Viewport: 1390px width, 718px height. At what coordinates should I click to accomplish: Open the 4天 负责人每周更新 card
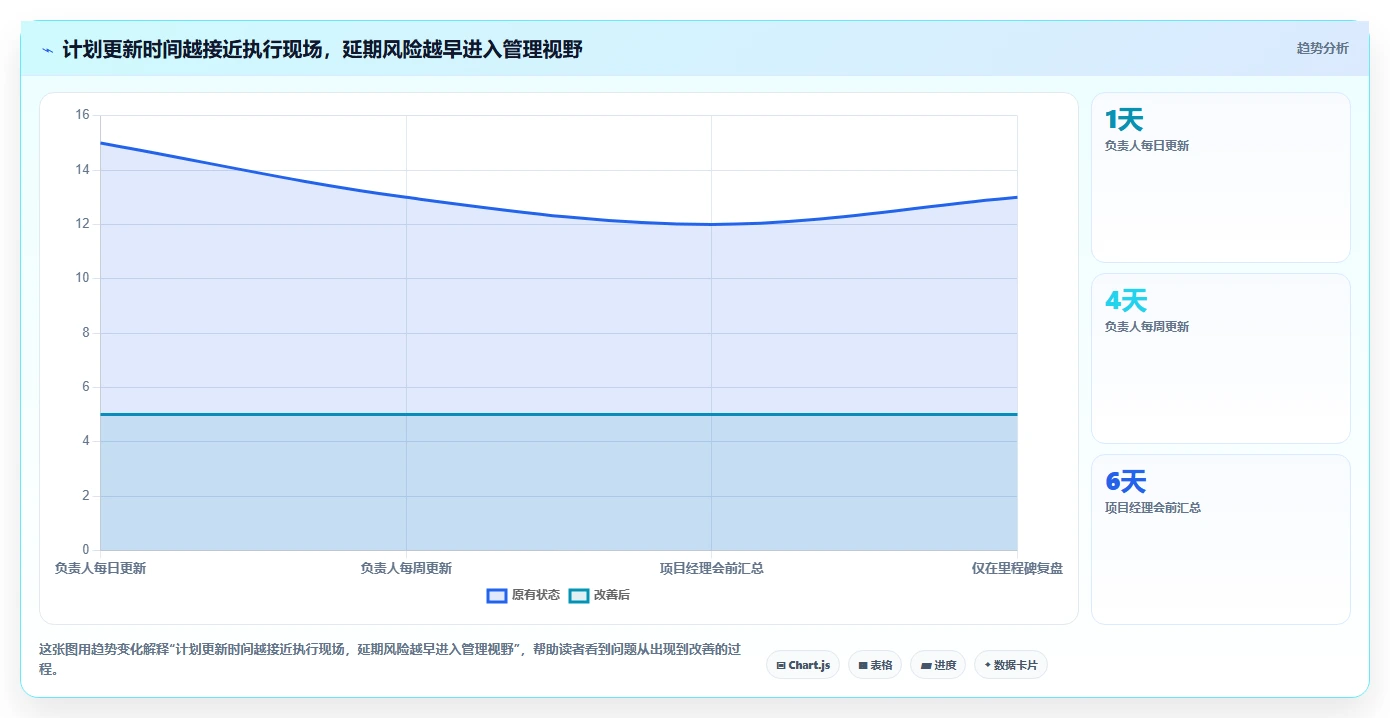[x=1220, y=358]
